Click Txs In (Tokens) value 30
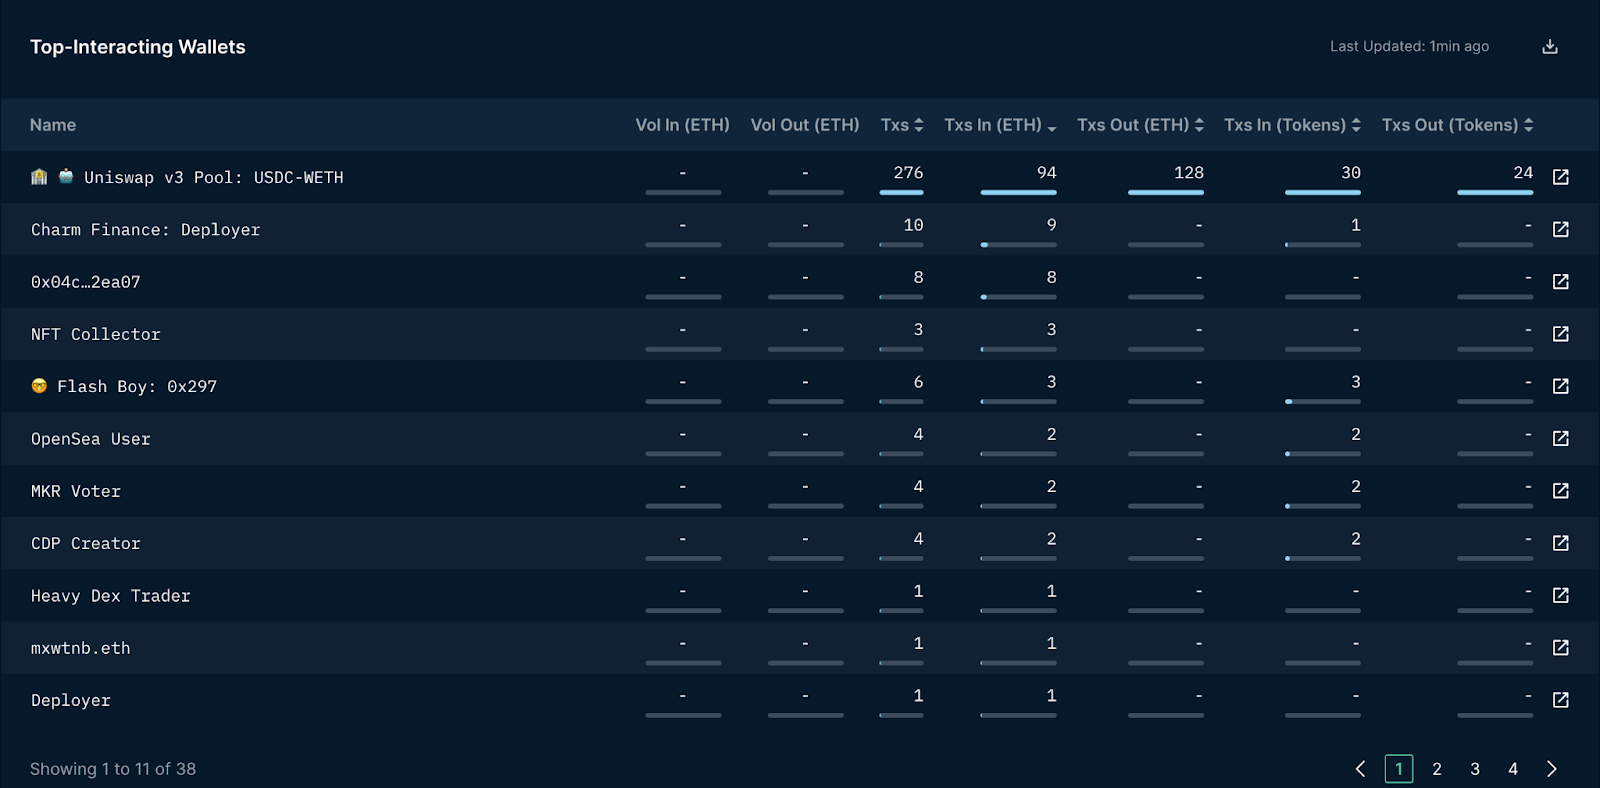The height and width of the screenshot is (788, 1600). click(1350, 173)
